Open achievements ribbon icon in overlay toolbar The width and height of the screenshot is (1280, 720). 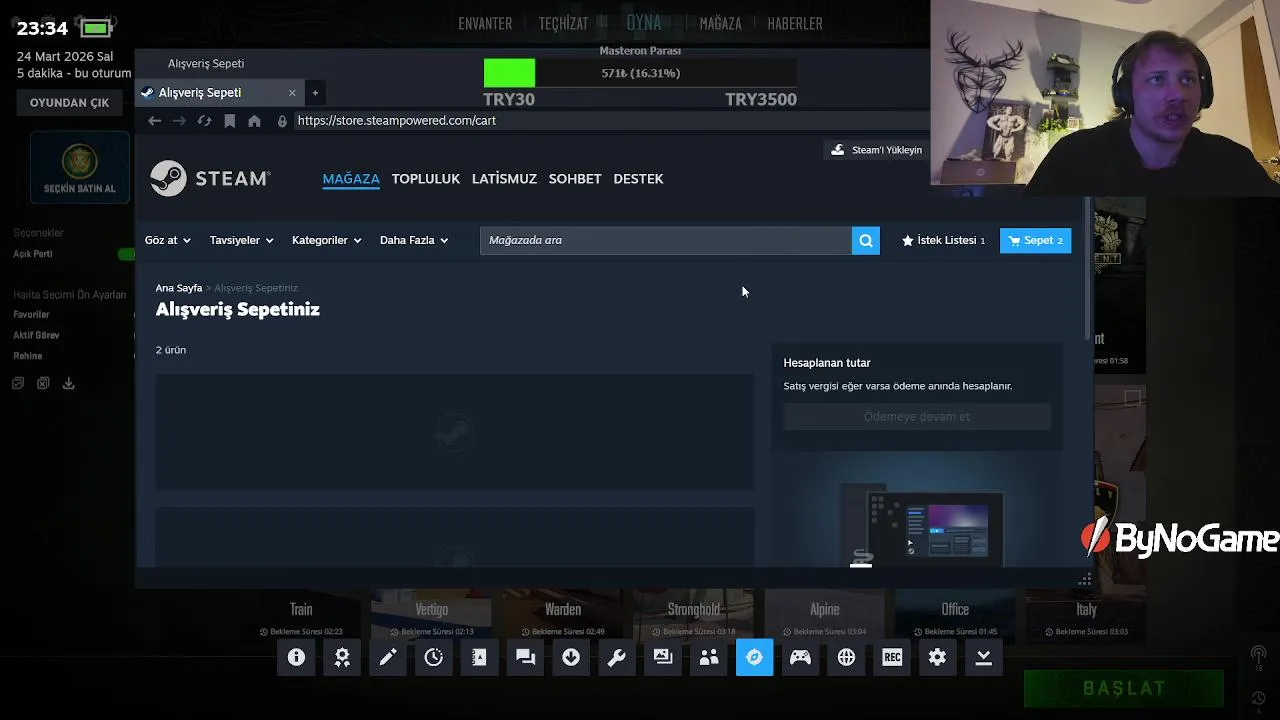coord(342,657)
